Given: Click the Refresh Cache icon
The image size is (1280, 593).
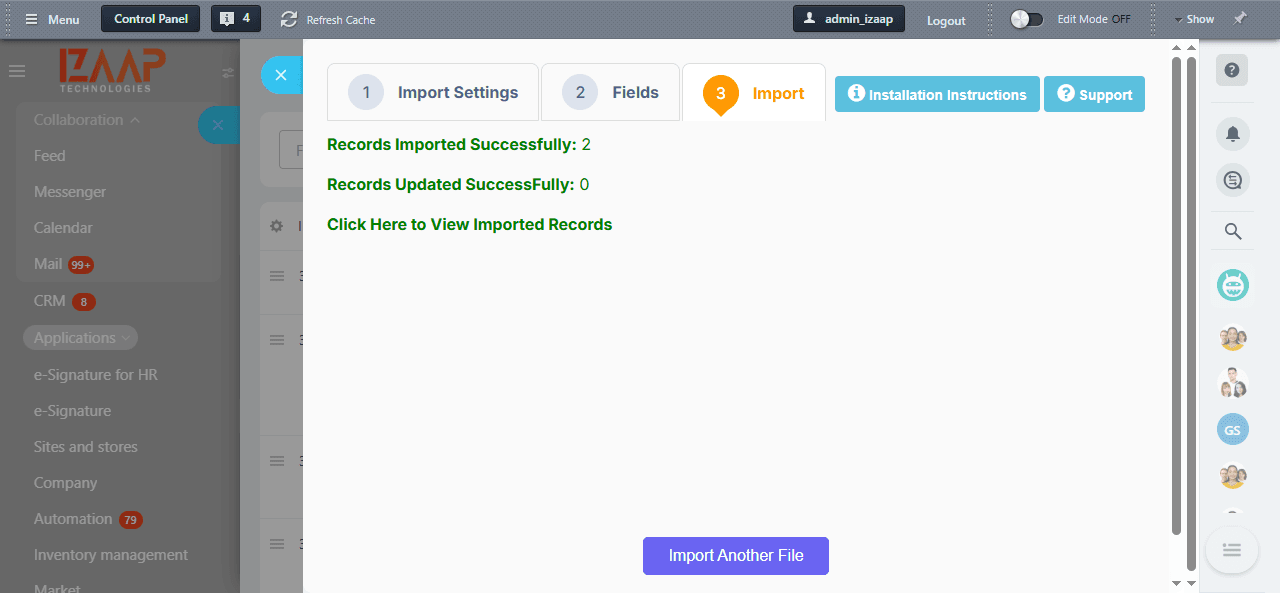Looking at the screenshot, I should click(x=289, y=18).
